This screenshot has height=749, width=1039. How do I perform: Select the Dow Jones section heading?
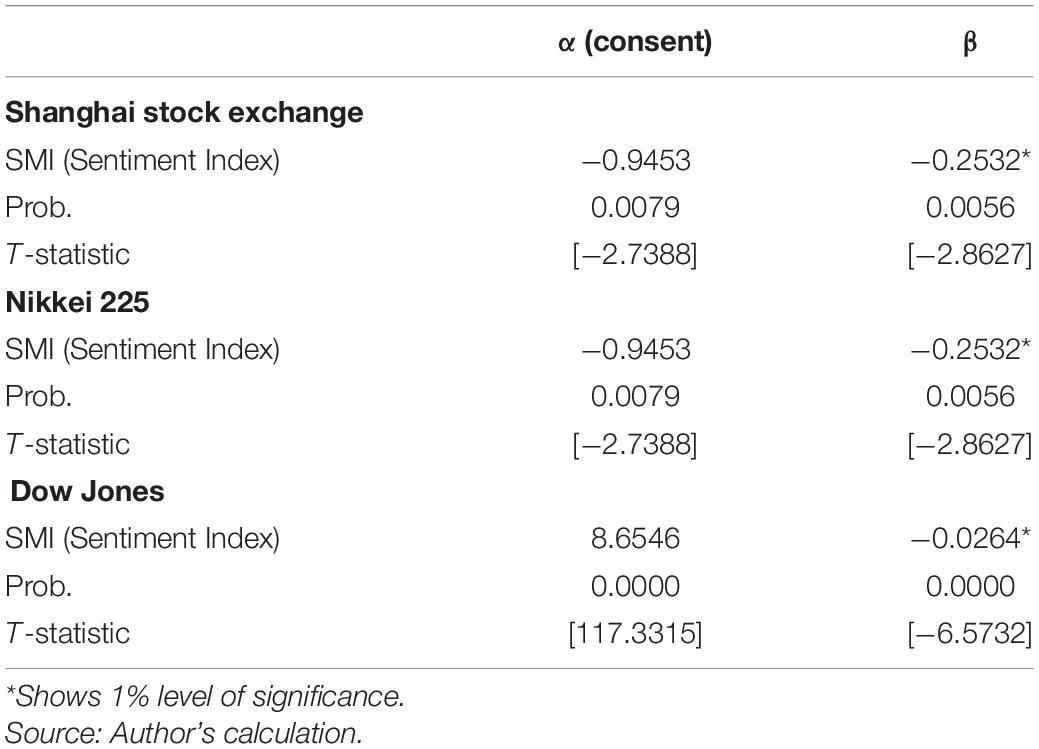tap(87, 491)
